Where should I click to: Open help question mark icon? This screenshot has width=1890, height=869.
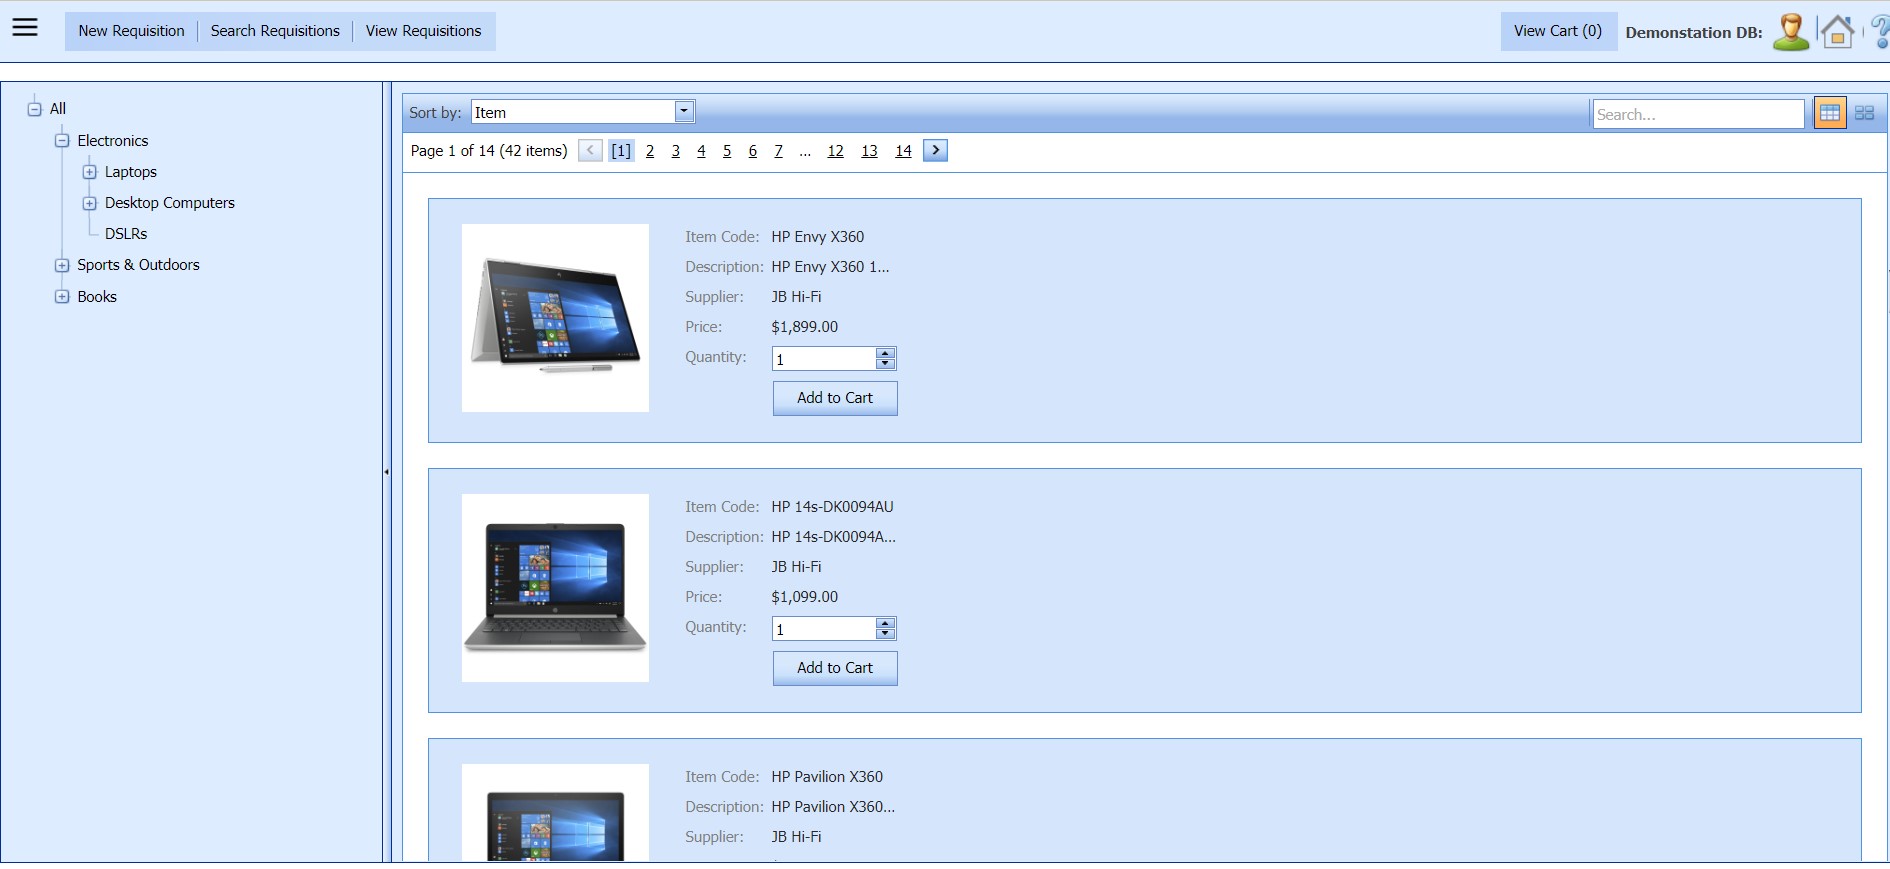pyautogui.click(x=1880, y=32)
